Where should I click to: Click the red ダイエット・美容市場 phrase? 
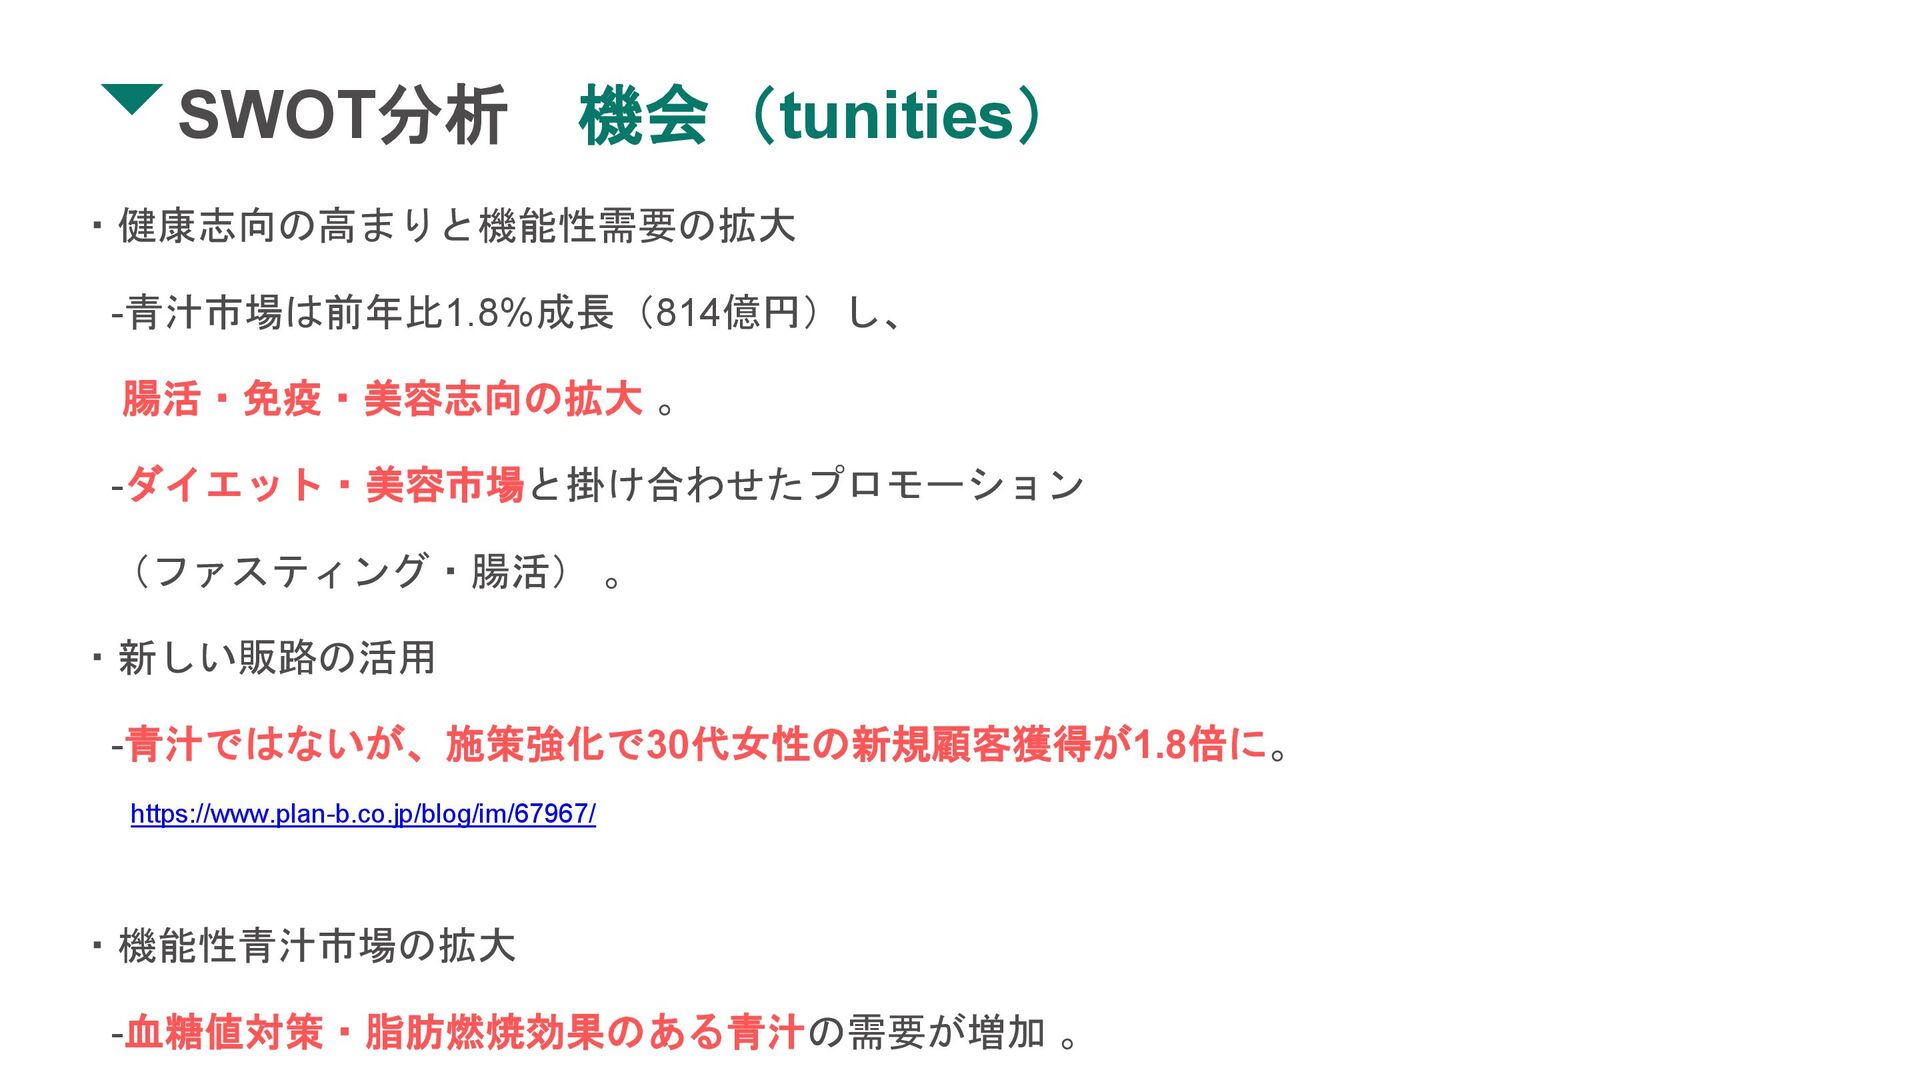pos(325,486)
